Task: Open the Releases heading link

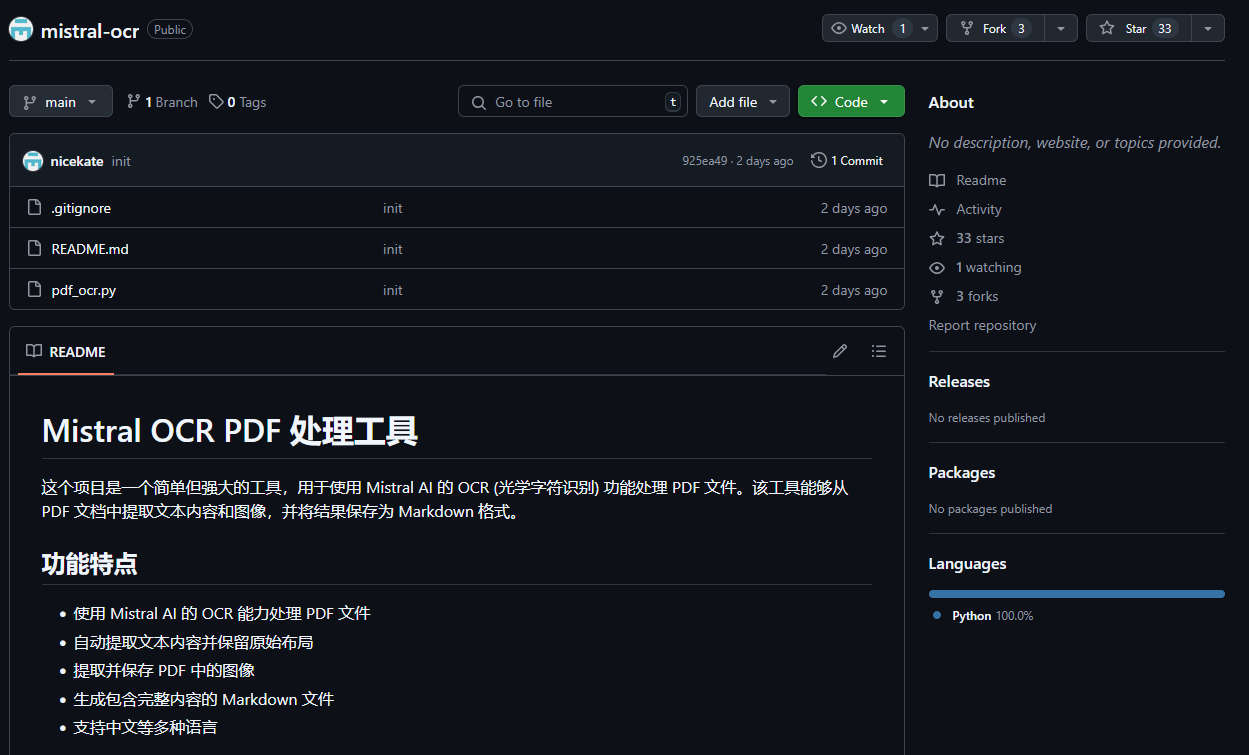Action: tap(959, 381)
